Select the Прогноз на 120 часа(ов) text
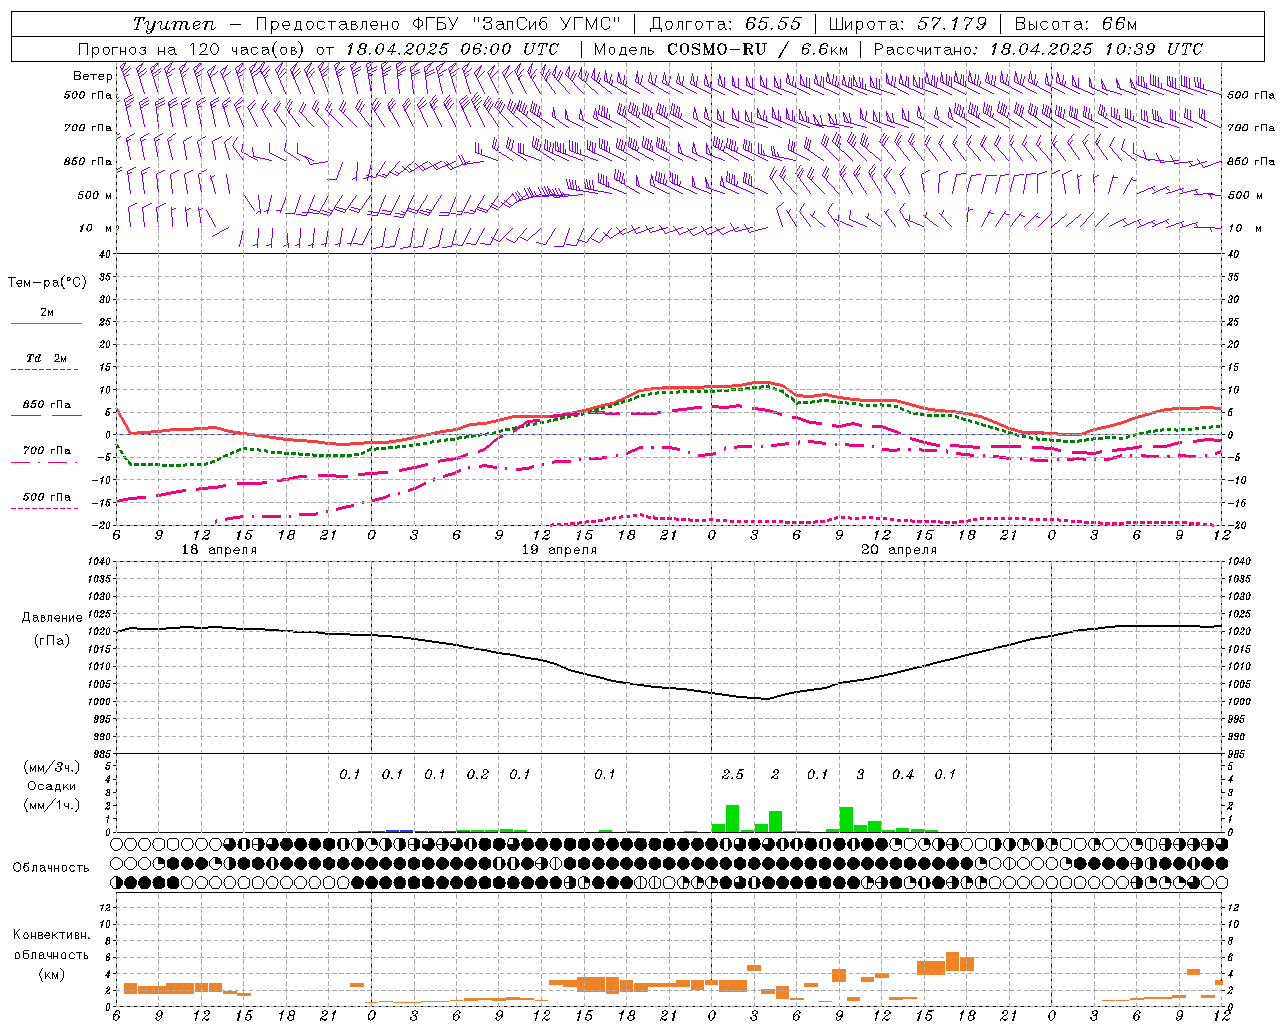 [x=192, y=49]
